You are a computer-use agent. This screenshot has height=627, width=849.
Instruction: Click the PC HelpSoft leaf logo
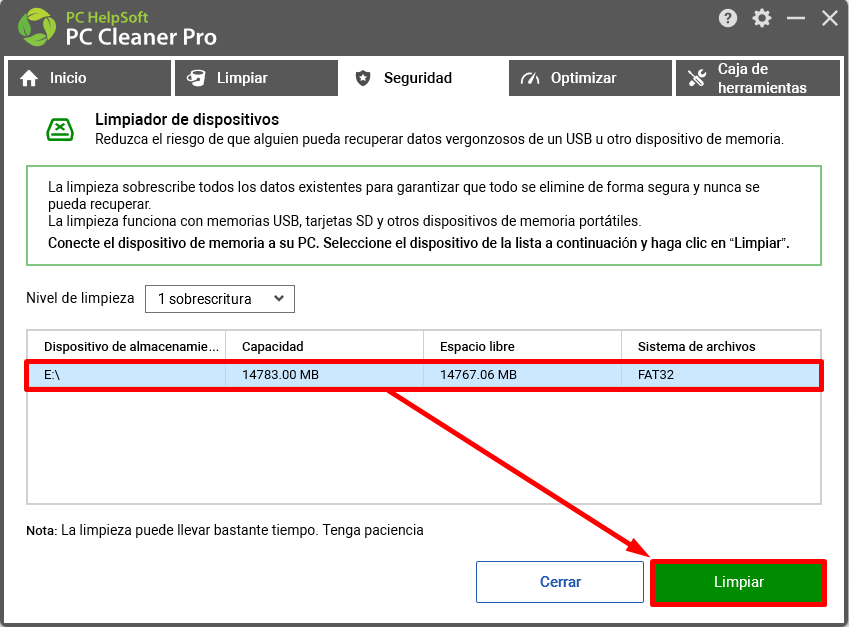pyautogui.click(x=37, y=27)
